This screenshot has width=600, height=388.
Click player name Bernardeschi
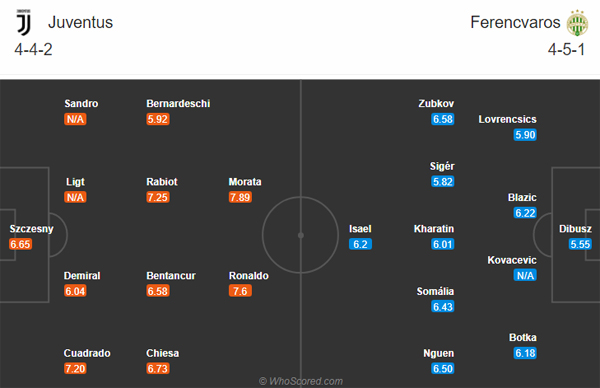pos(178,103)
